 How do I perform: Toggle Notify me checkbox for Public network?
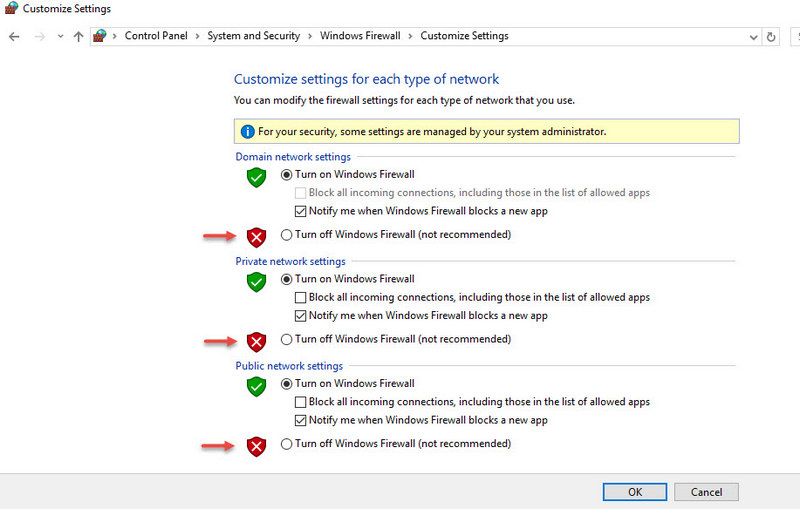[301, 420]
